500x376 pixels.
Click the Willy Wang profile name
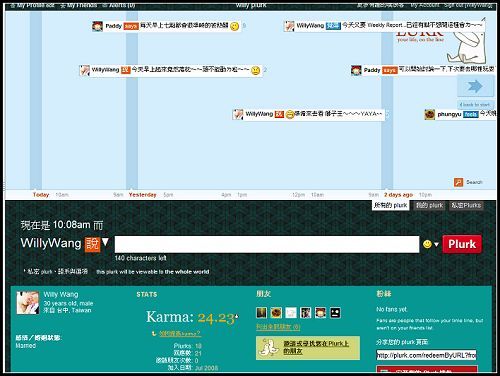pyautogui.click(x=61, y=295)
